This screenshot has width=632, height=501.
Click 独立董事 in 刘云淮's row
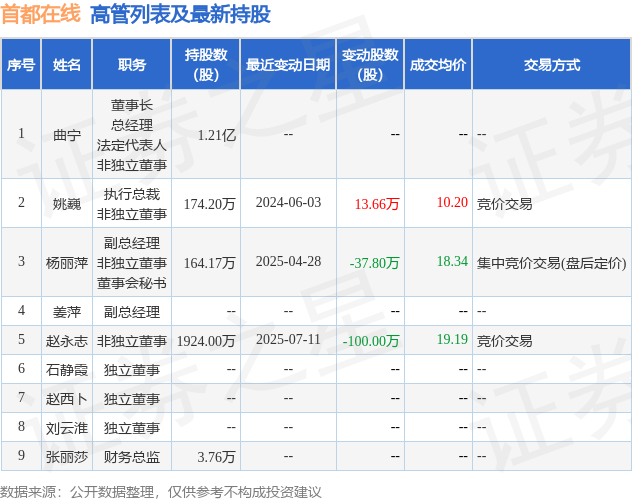click(132, 428)
